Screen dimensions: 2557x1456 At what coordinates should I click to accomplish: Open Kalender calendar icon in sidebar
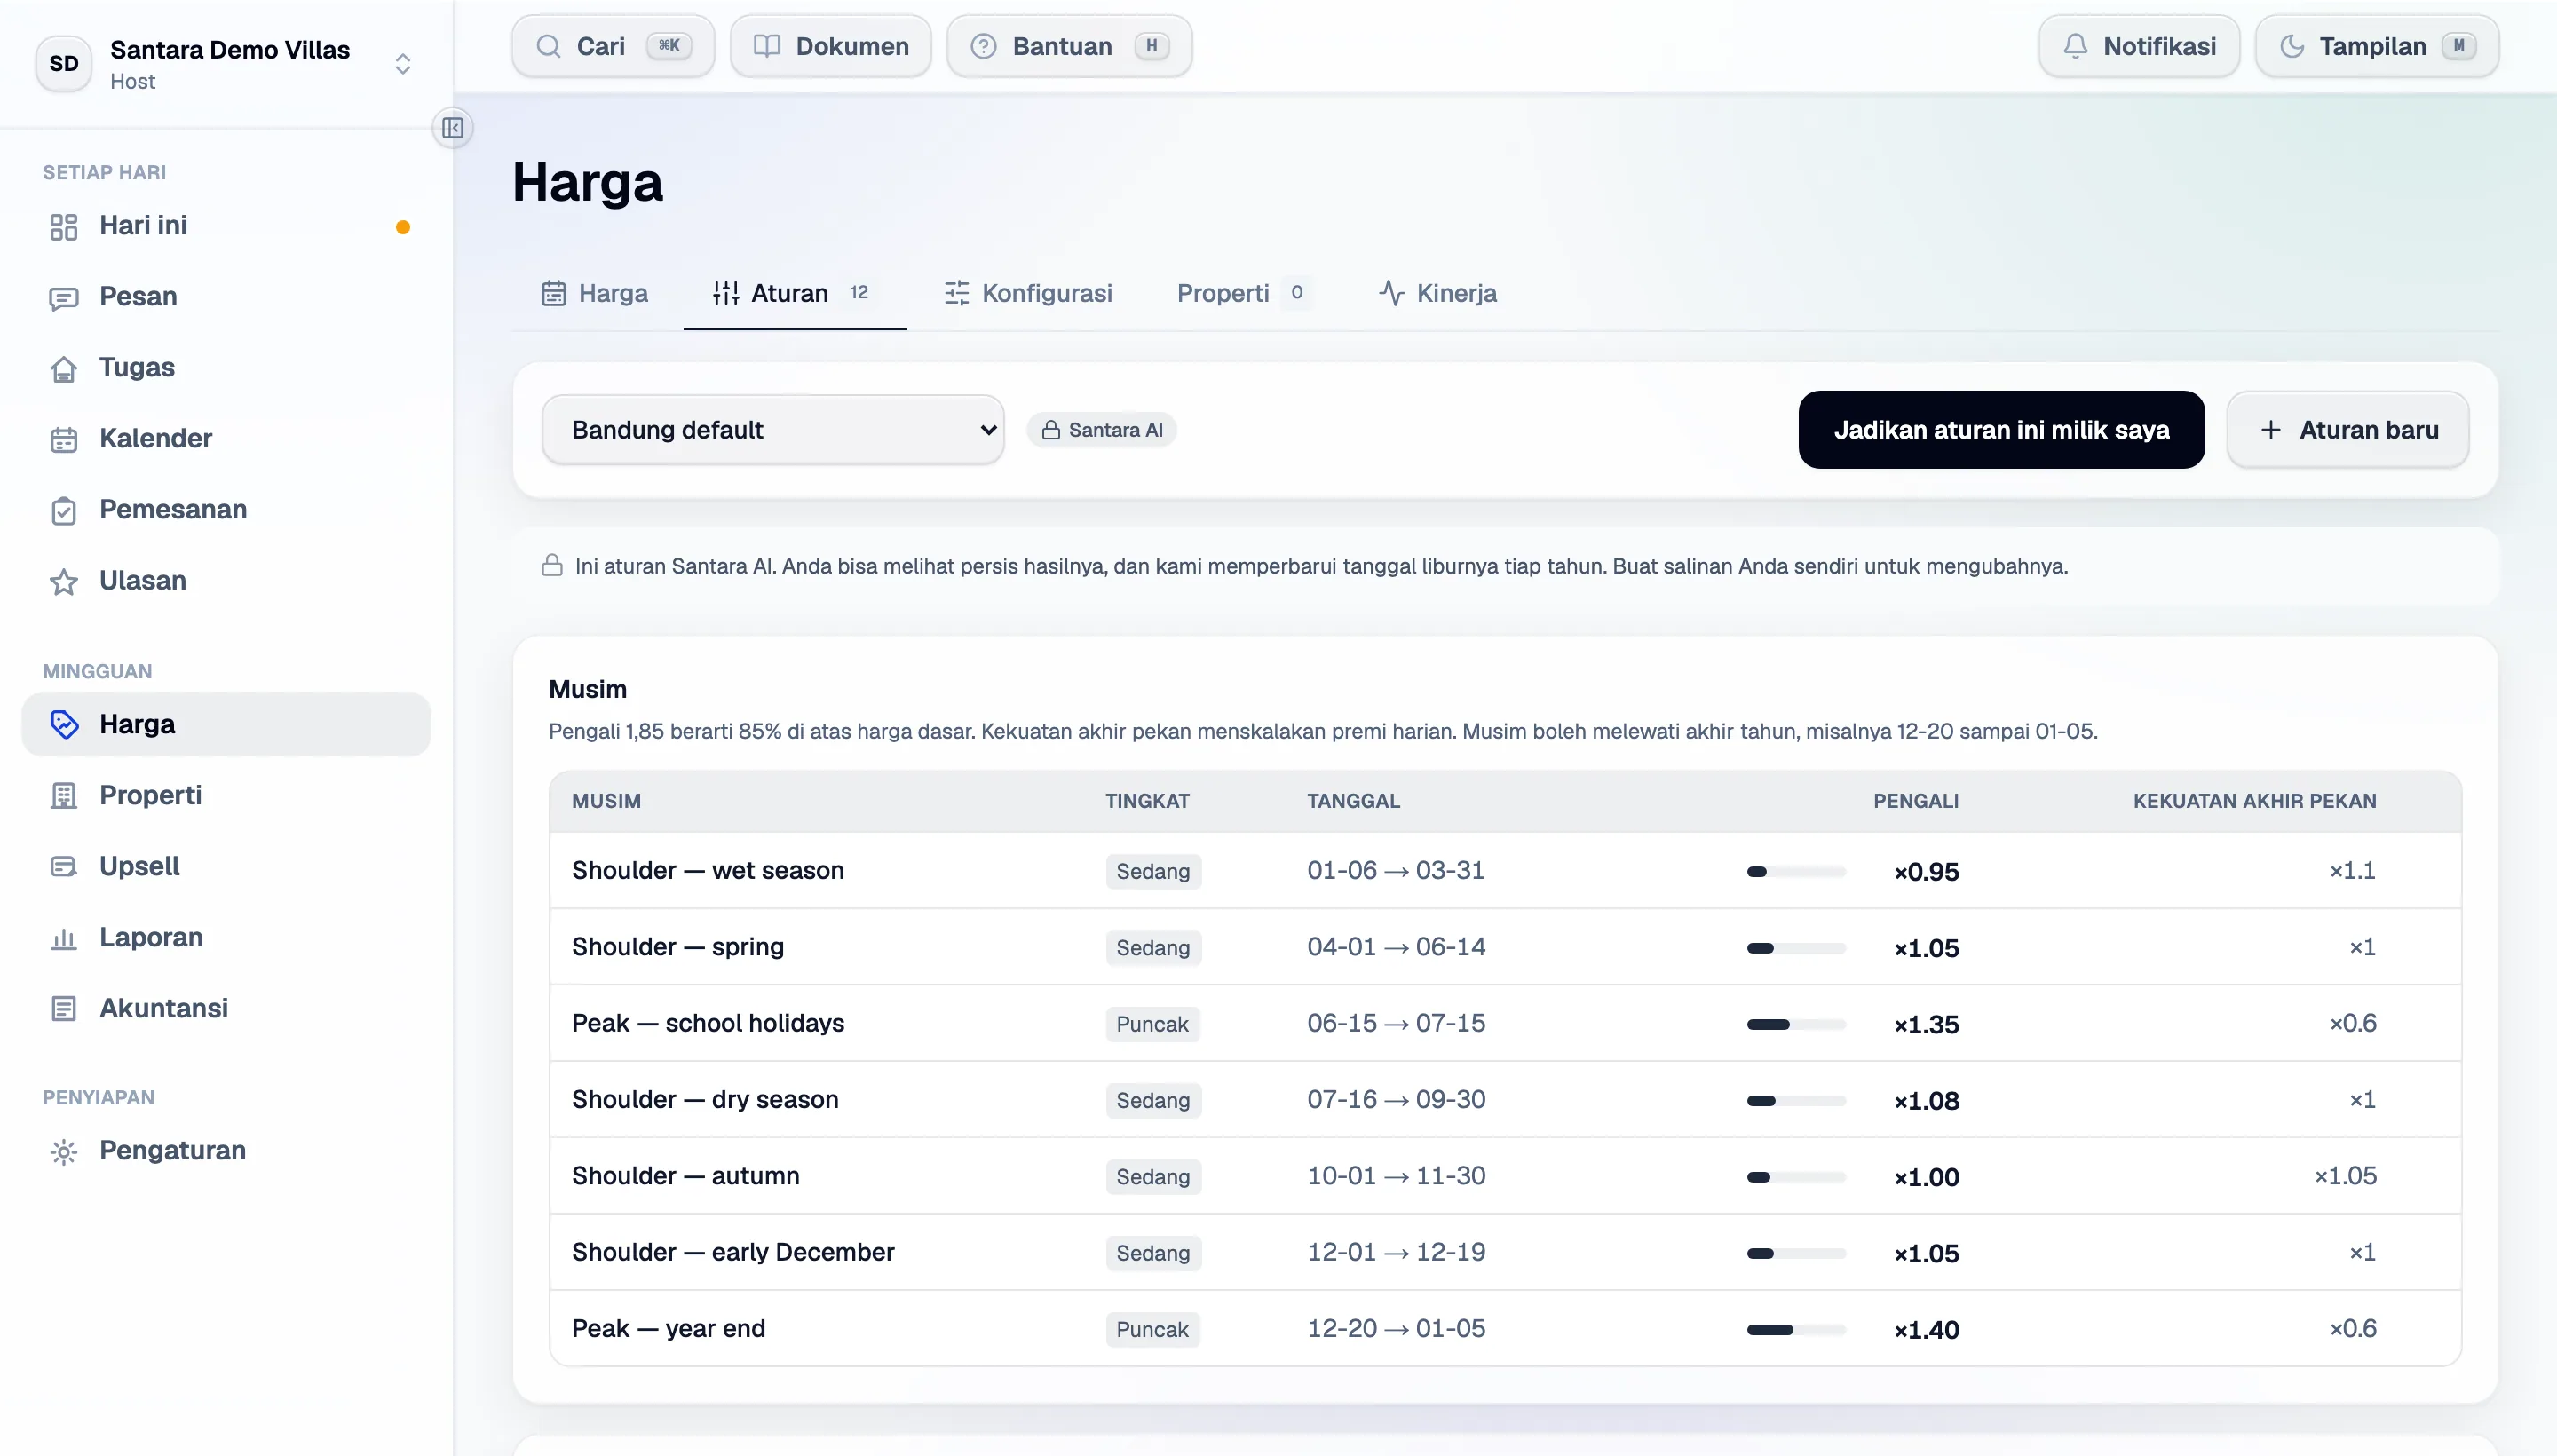point(64,440)
